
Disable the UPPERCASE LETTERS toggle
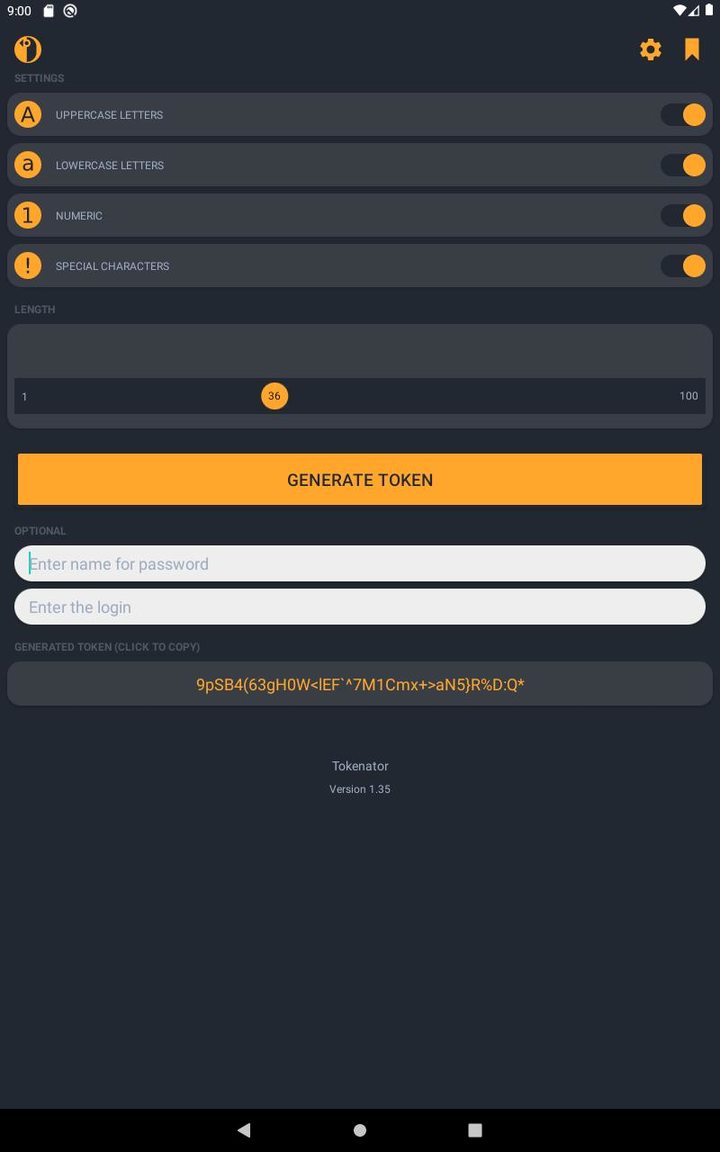683,114
